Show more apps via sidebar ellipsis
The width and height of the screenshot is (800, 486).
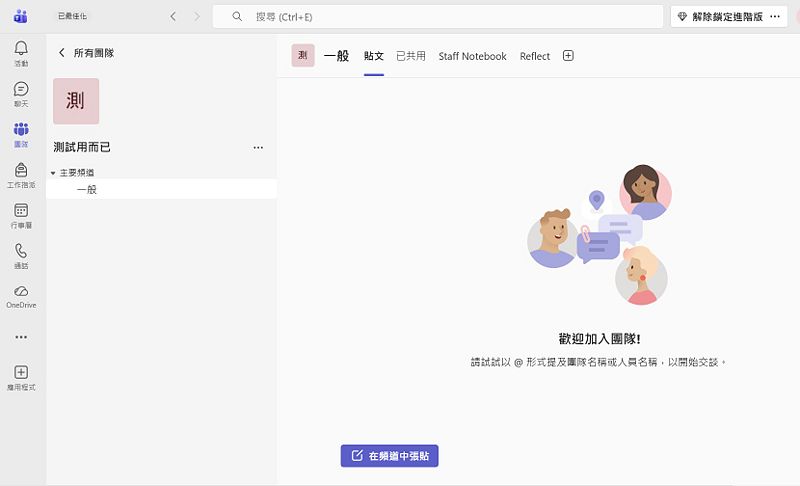point(21,337)
